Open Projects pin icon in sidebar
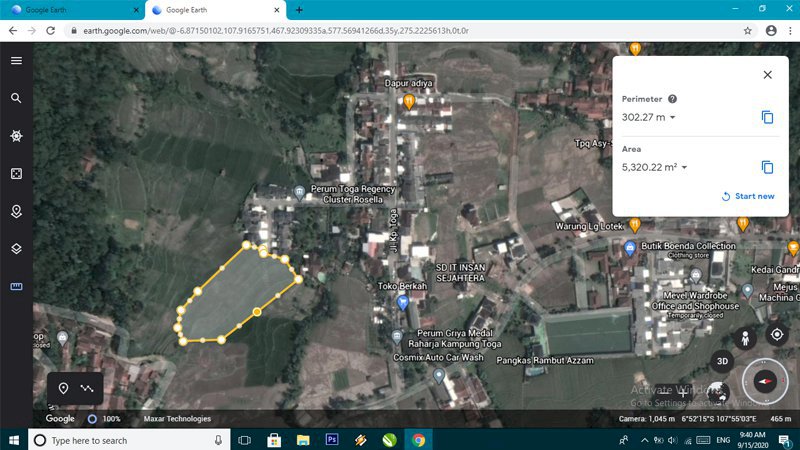Viewport: 800px width, 450px height. (16, 211)
